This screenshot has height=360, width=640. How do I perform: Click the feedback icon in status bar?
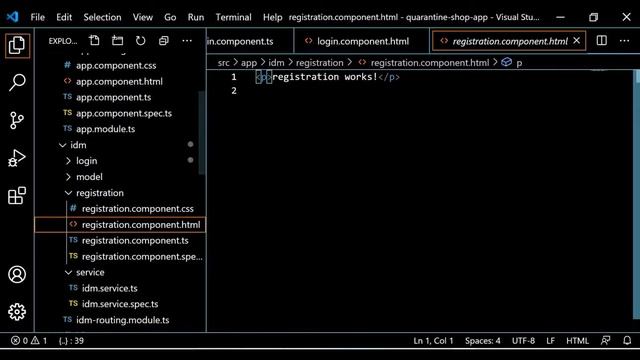(605, 340)
